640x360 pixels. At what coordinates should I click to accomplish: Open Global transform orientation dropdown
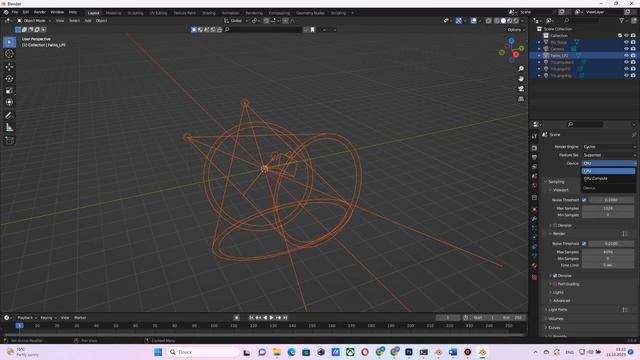[x=236, y=21]
